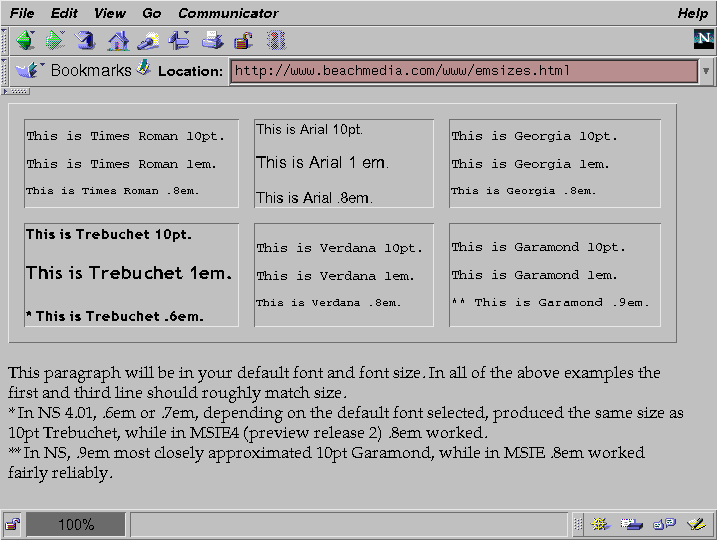The height and width of the screenshot is (540, 717).
Task: Print the page using the printer icon
Action: tap(212, 40)
